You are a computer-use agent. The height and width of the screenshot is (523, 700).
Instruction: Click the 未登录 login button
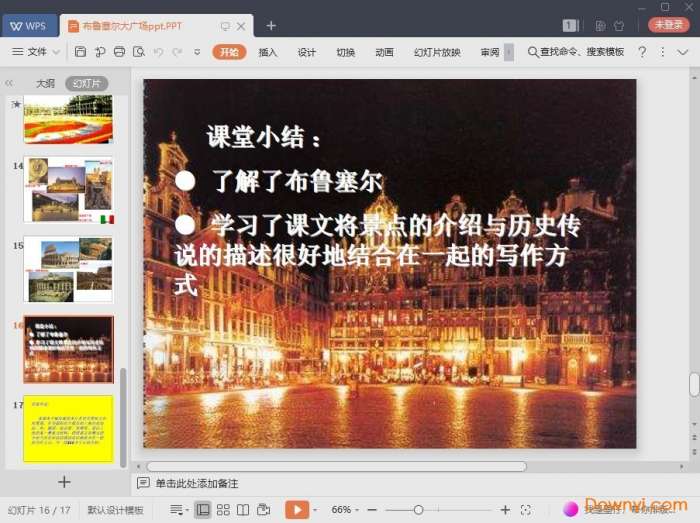pos(668,25)
